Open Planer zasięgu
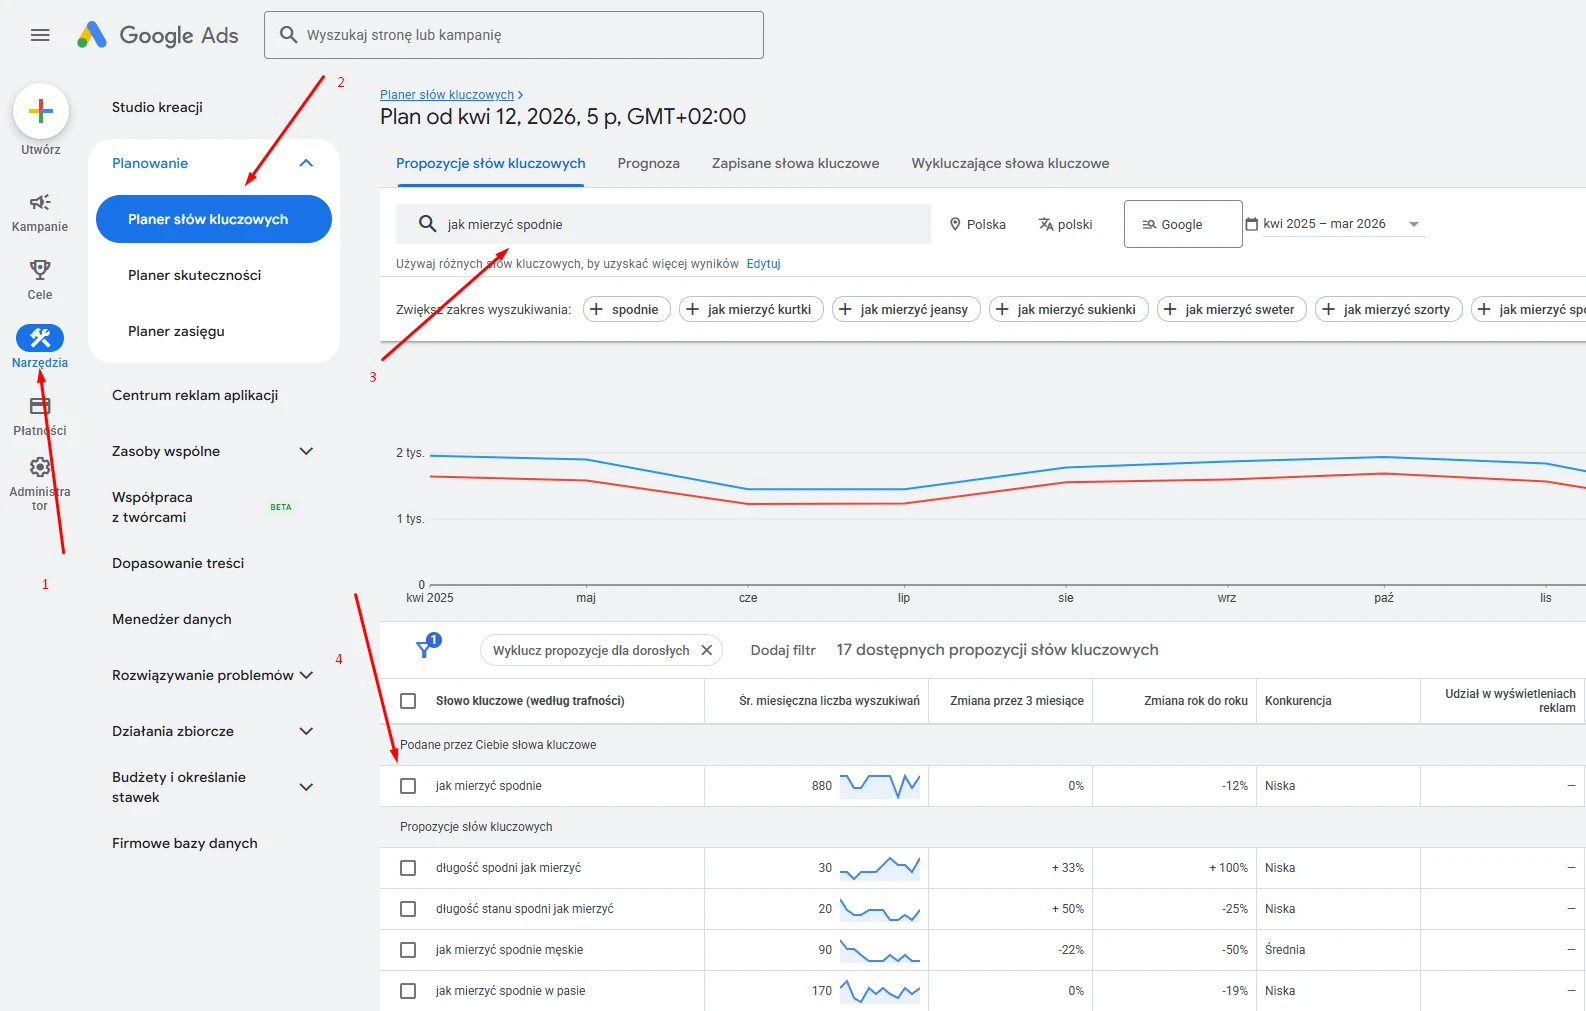Image resolution: width=1586 pixels, height=1011 pixels. tap(176, 331)
